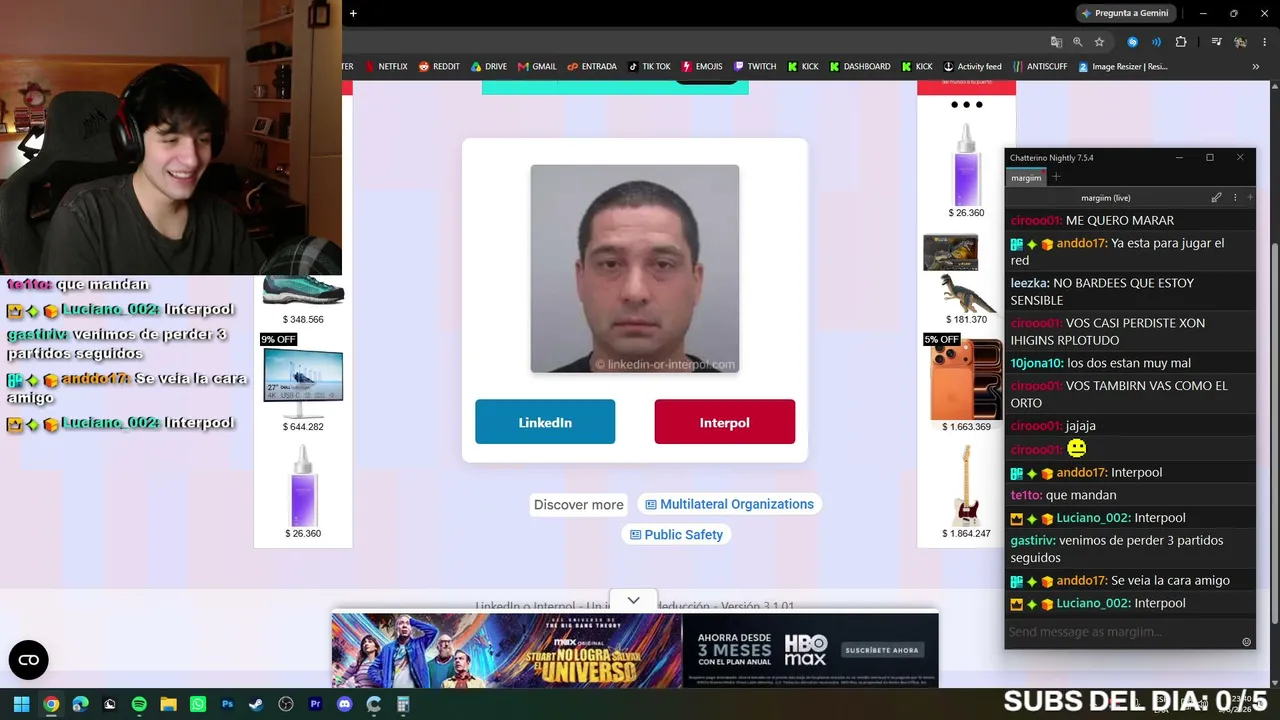Open Microsoft Edge from the taskbar

pyautogui.click(x=80, y=704)
